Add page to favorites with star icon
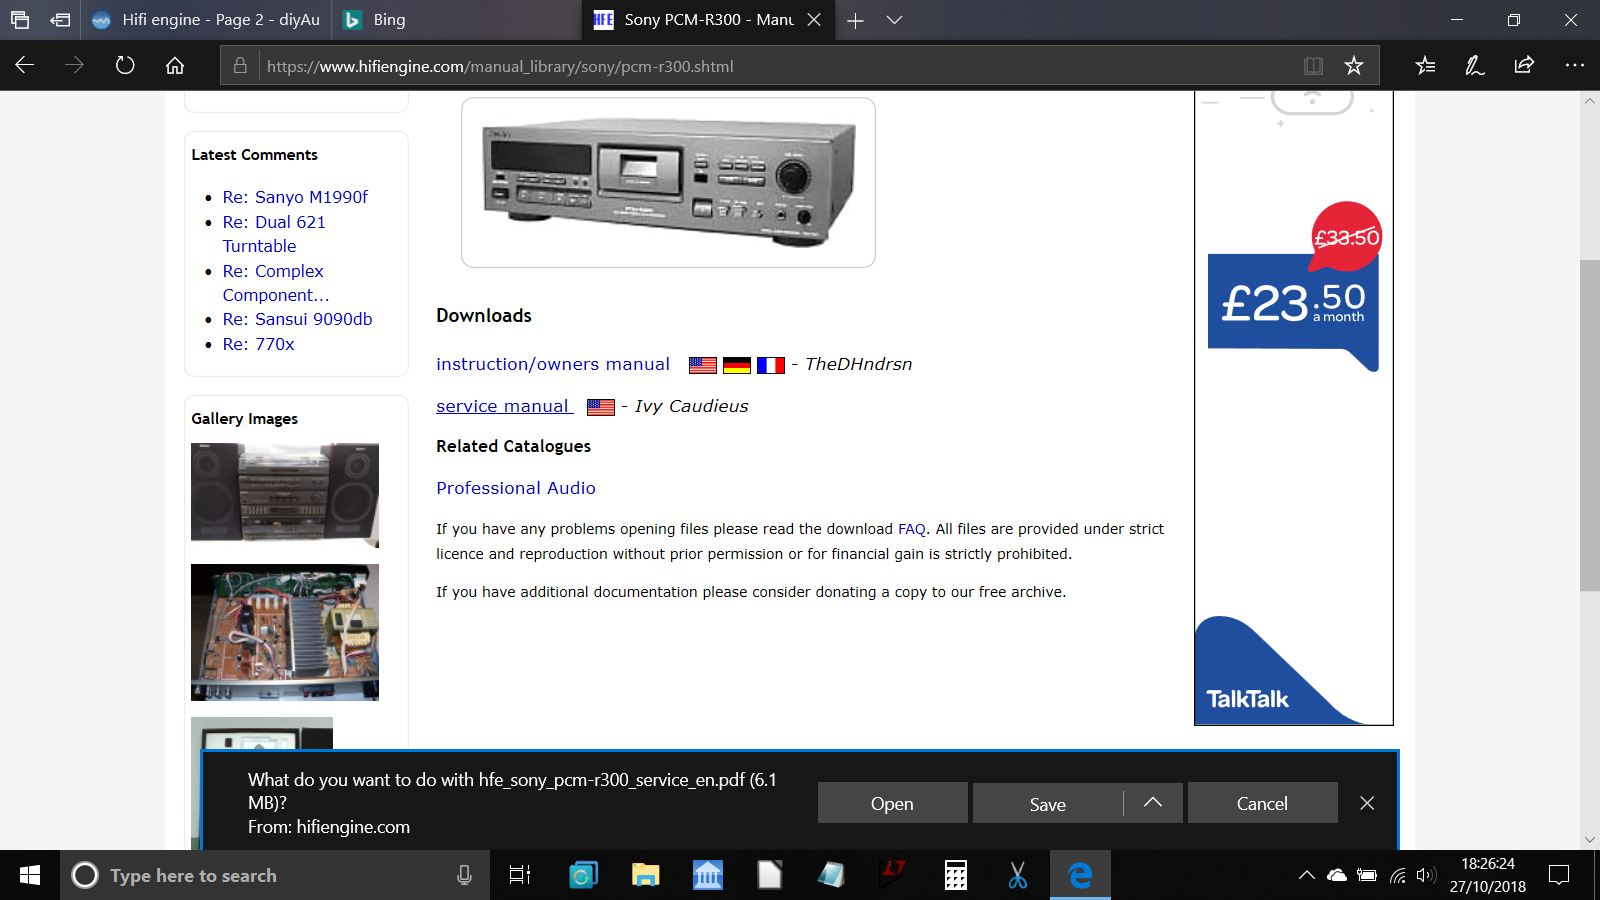The image size is (1600, 900). pyautogui.click(x=1354, y=66)
